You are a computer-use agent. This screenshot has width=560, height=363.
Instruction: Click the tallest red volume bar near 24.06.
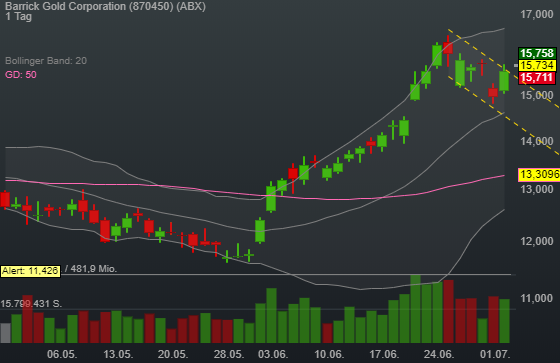[448, 312]
